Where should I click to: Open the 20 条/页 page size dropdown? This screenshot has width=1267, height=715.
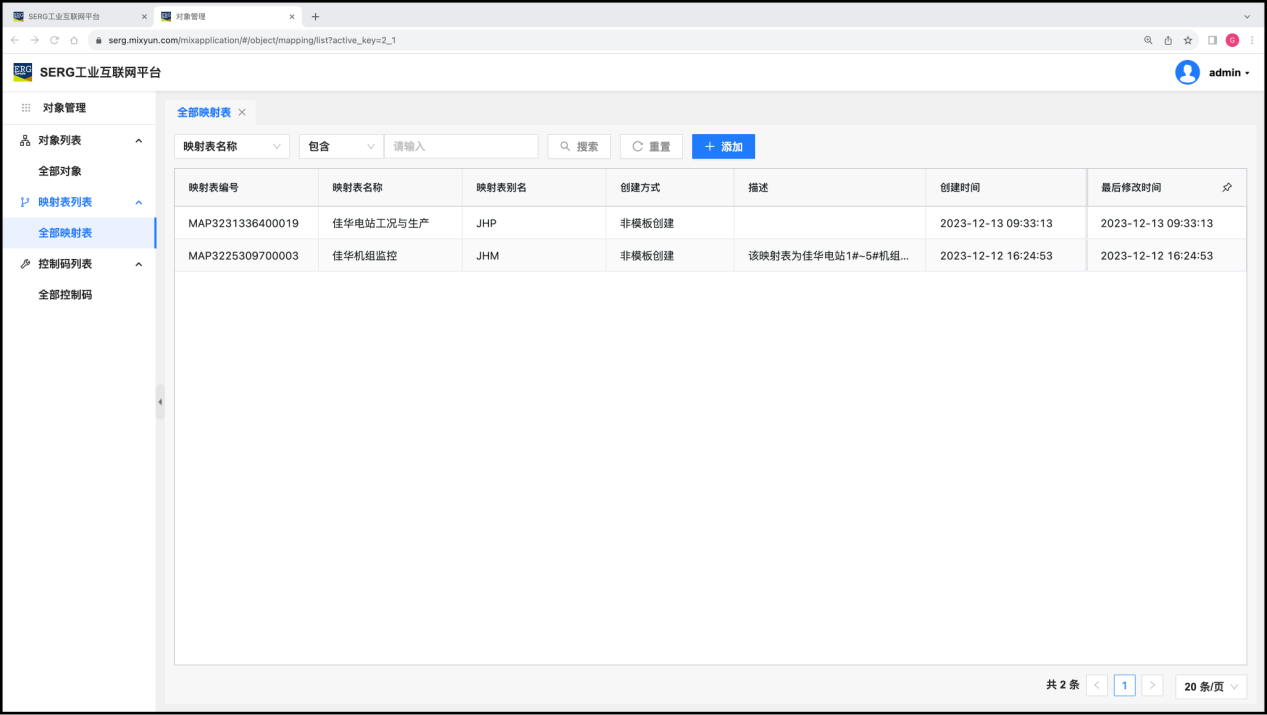1211,686
